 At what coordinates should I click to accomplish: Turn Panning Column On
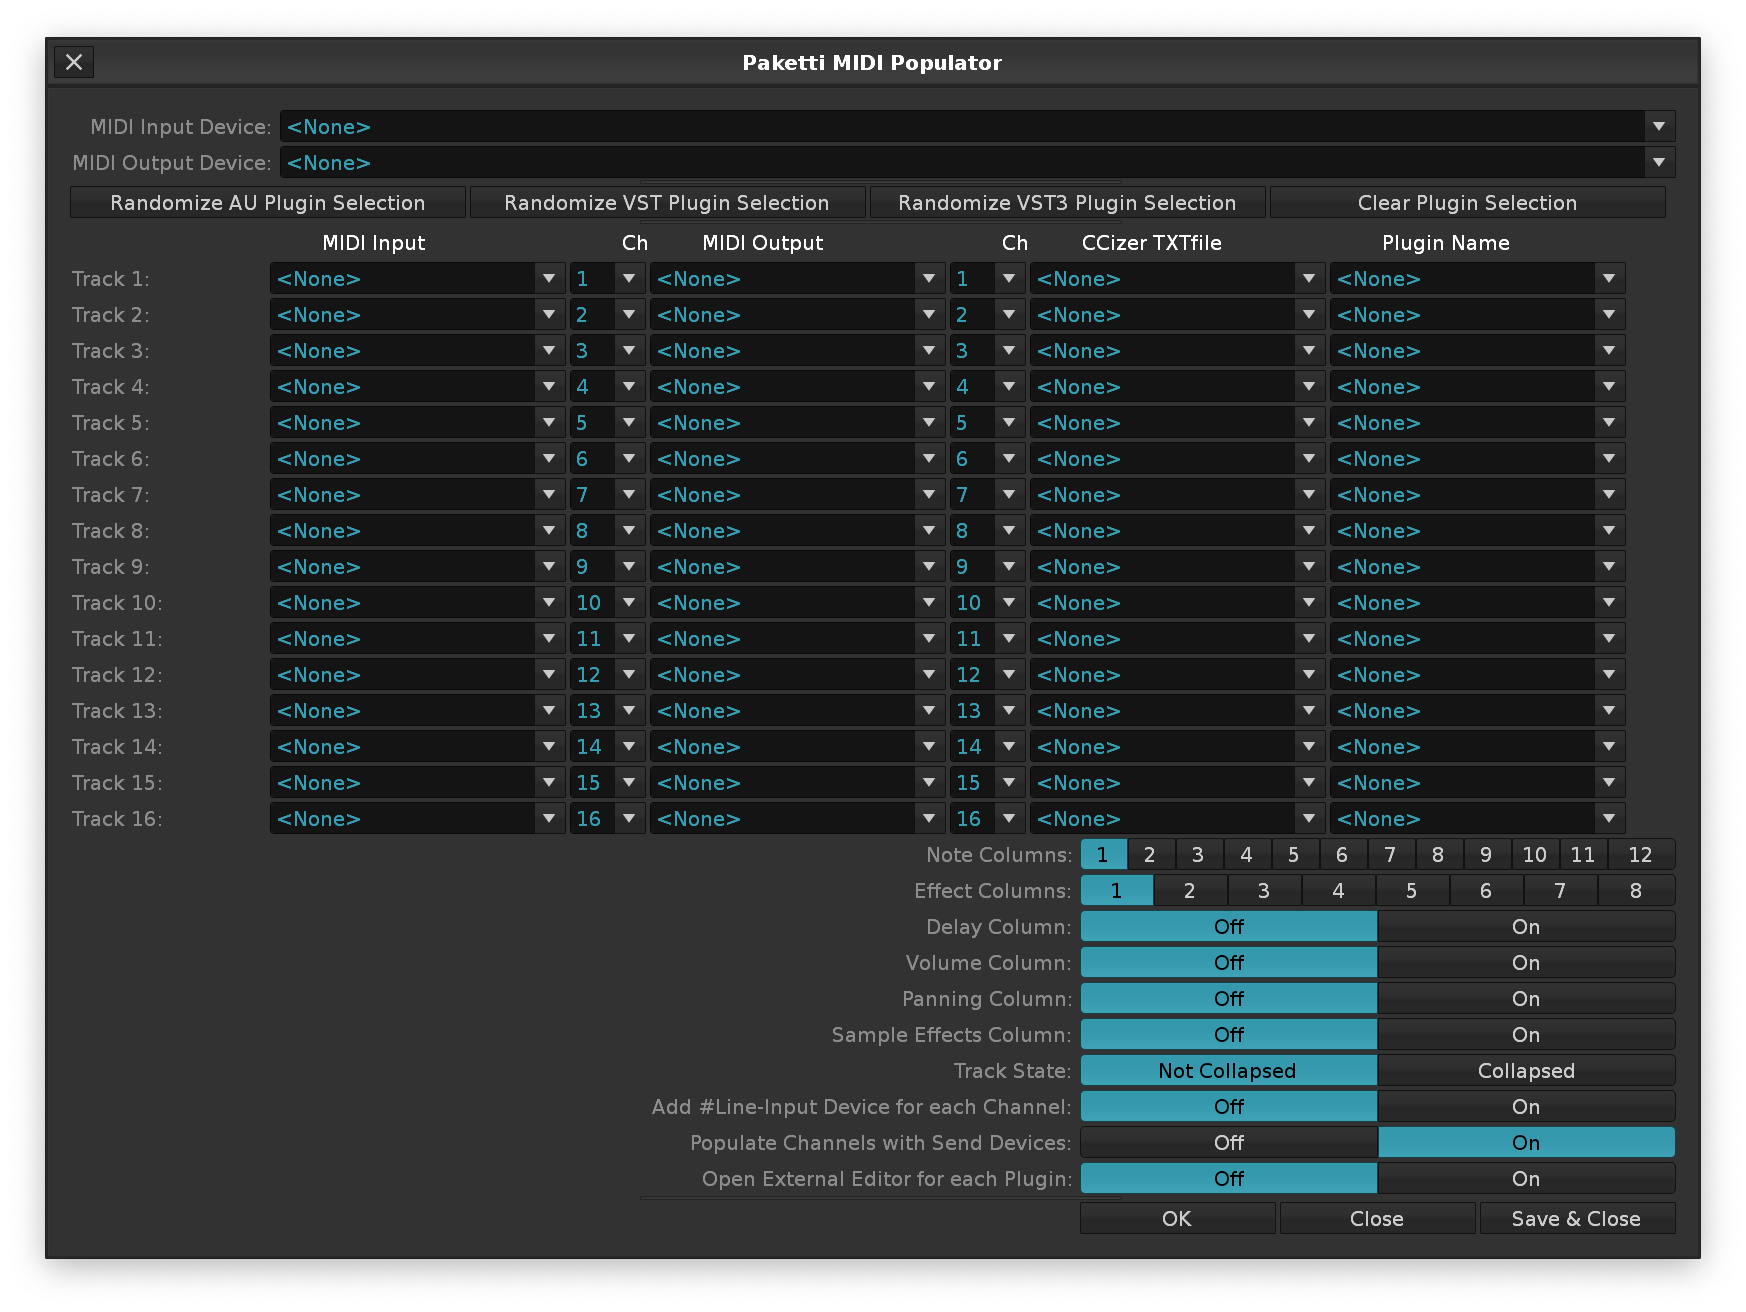[x=1526, y=999]
